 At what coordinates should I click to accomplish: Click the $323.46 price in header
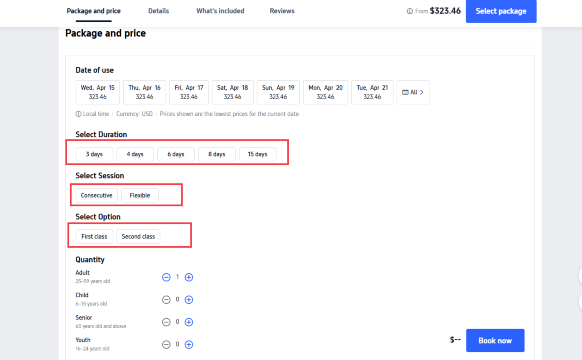(x=445, y=11)
